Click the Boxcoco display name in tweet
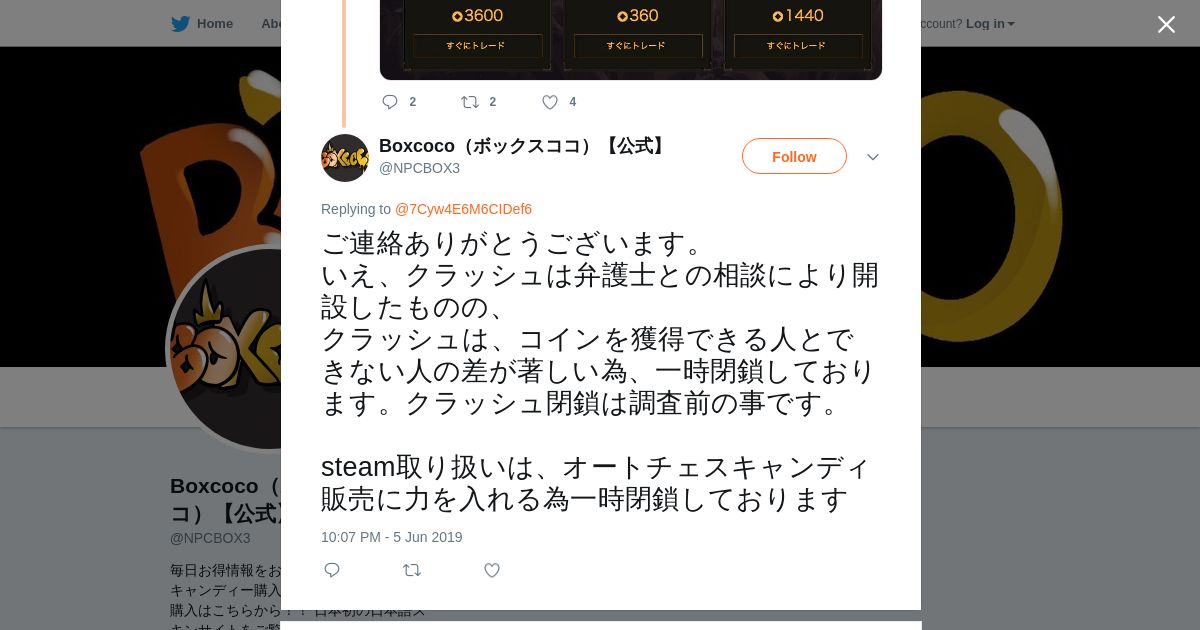Viewport: 1200px width, 630px height. click(524, 146)
